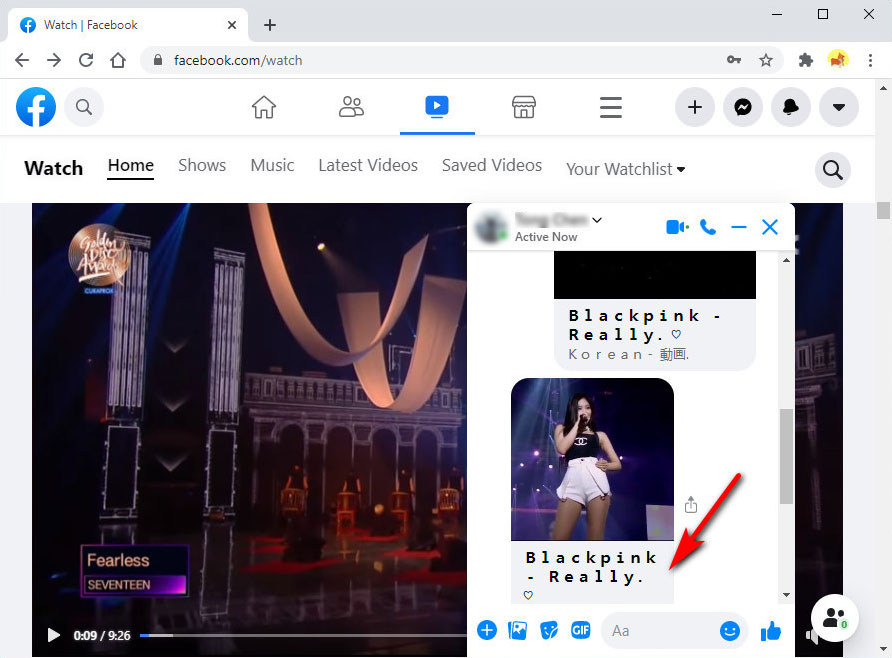This screenshot has height=658, width=892.
Task: Go to Facebook Home feed icon
Action: coord(264,107)
